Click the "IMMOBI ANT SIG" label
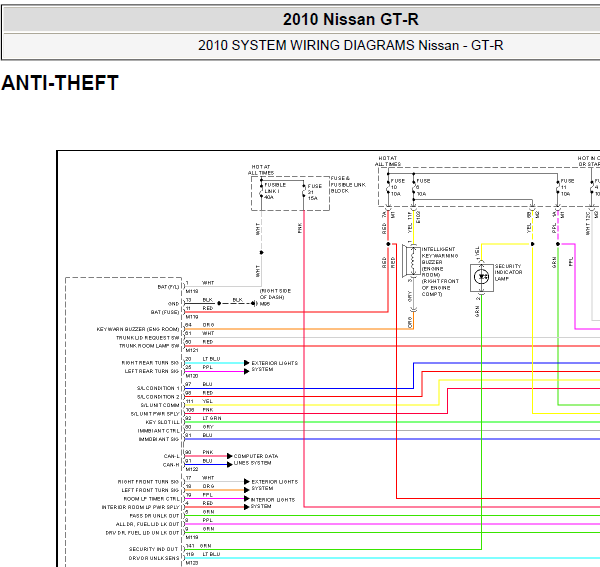Screen dimensions: 600x567 (x=159, y=439)
